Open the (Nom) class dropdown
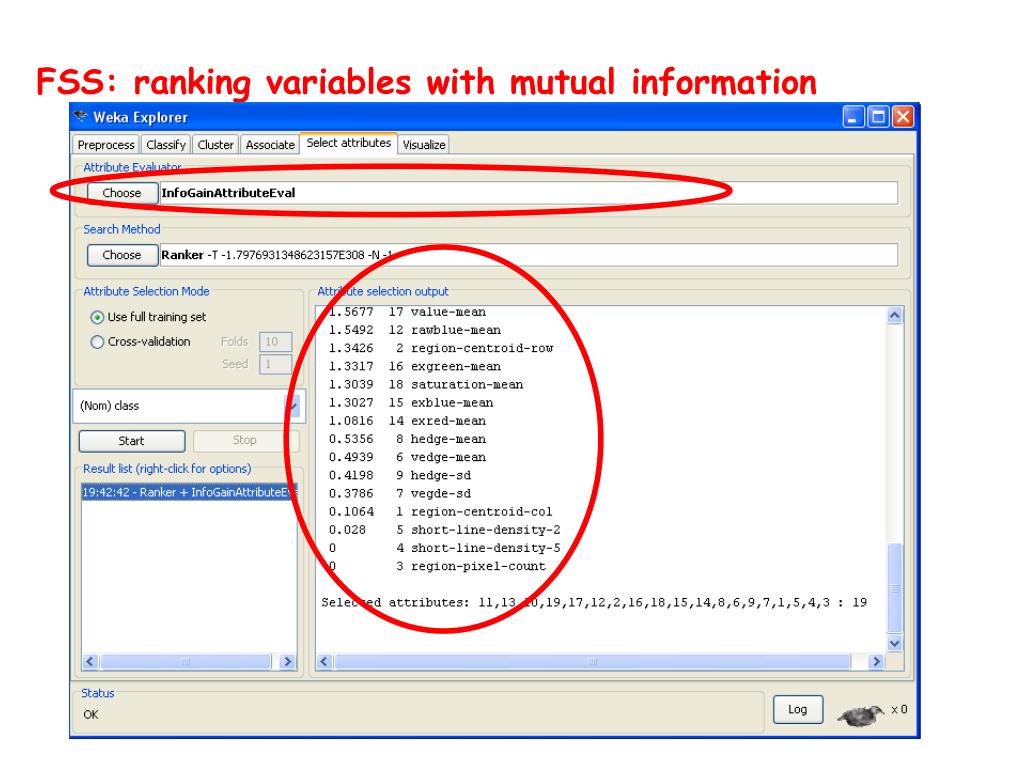This screenshot has width=1024, height=768. [187, 406]
